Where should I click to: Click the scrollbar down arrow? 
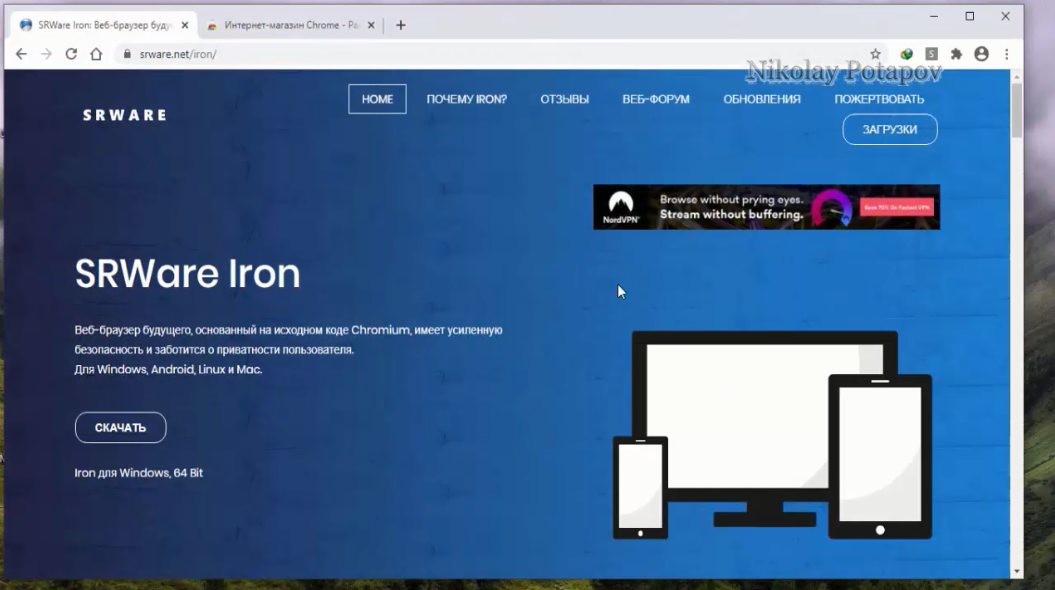(1016, 571)
